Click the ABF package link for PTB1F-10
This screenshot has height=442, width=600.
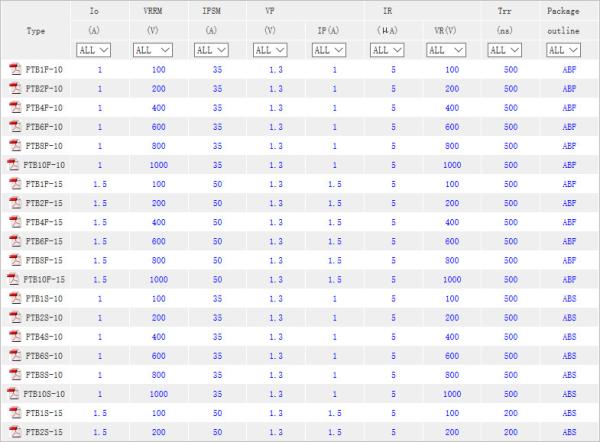pos(569,70)
